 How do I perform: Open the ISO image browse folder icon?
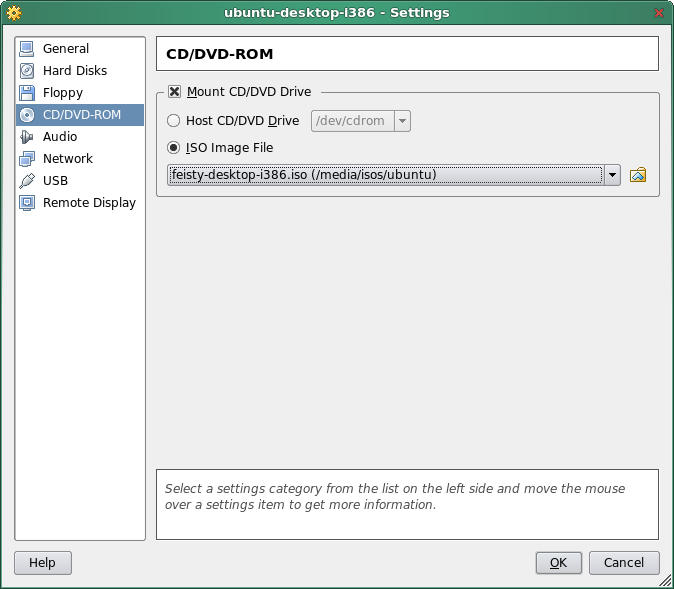click(638, 175)
